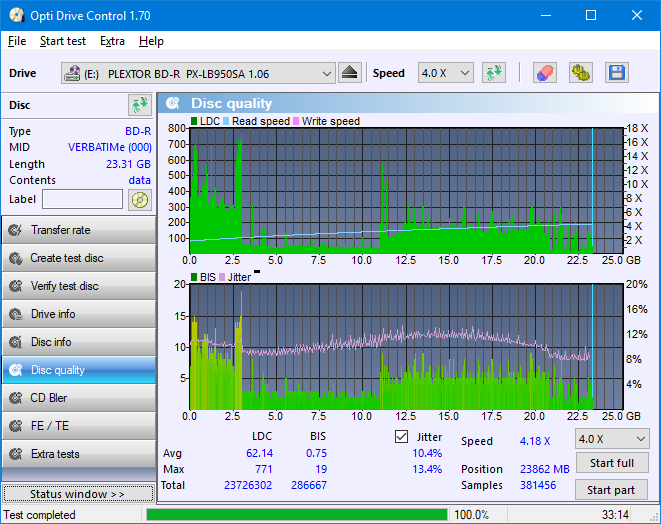Click the MID value VERBATIMe (000)

point(110,148)
